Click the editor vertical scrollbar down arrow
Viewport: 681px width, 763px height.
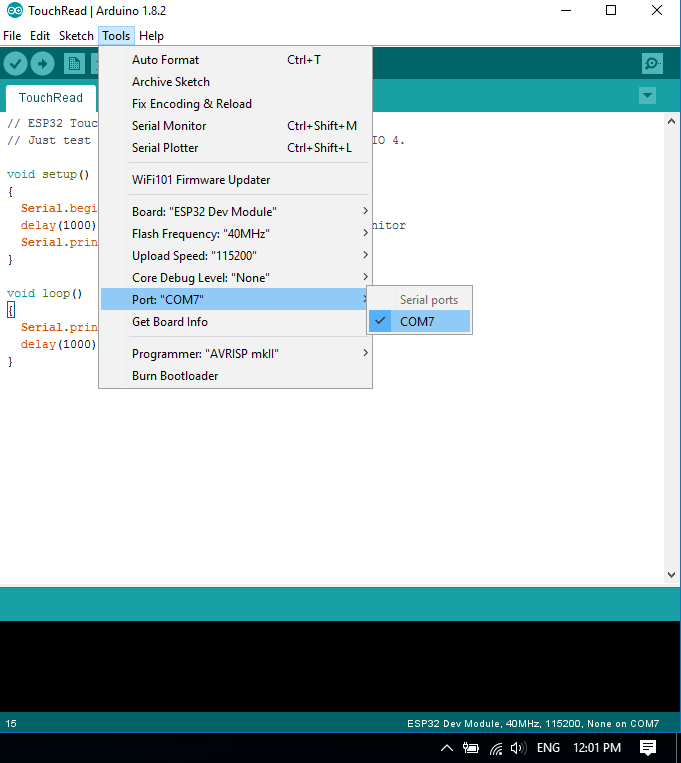672,575
